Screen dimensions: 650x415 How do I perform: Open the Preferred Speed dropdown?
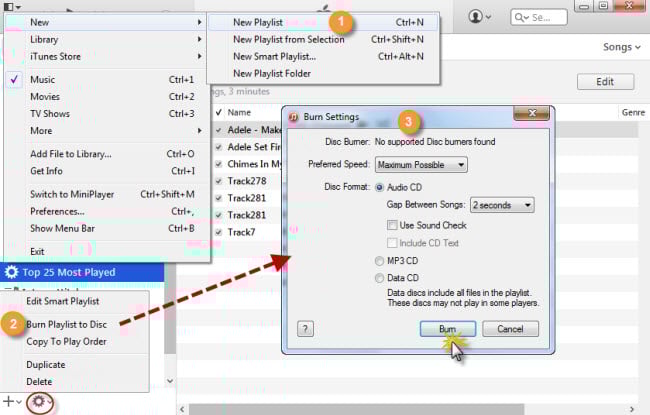click(x=421, y=165)
